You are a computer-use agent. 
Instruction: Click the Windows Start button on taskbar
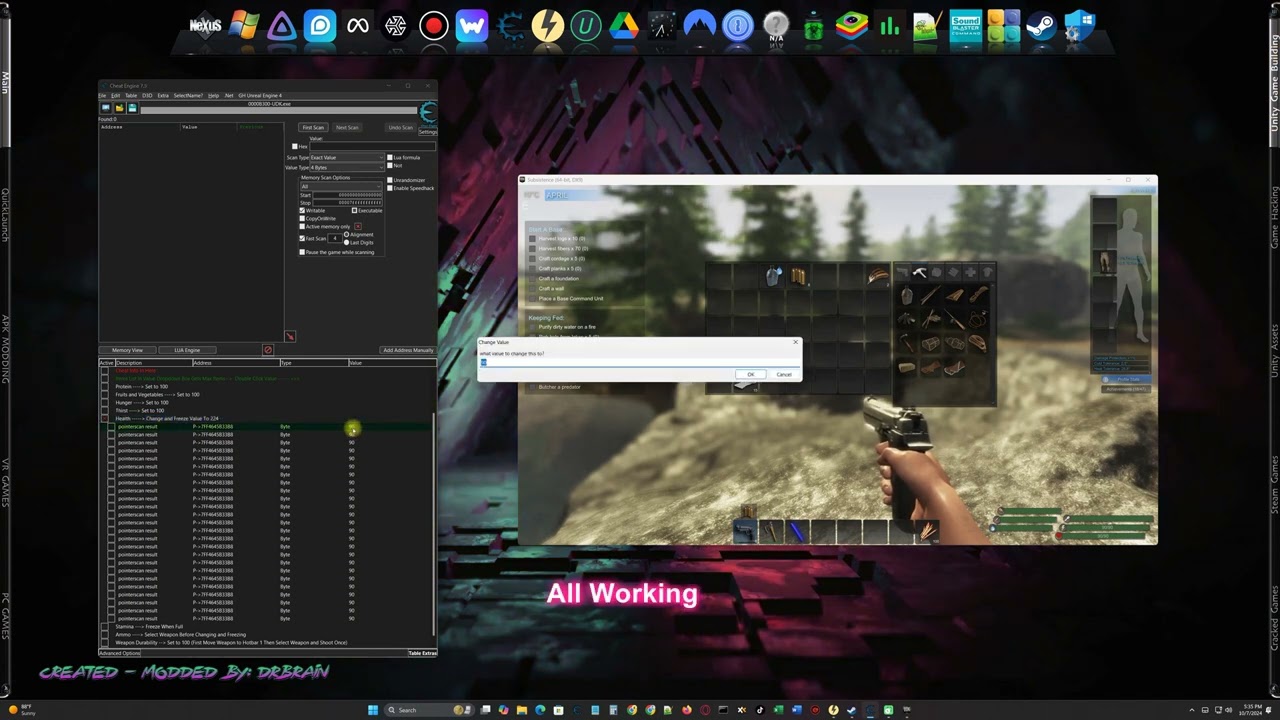373,710
